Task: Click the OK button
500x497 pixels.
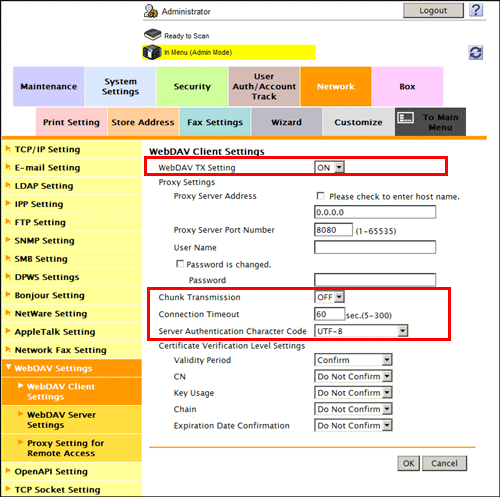Action: point(409,463)
